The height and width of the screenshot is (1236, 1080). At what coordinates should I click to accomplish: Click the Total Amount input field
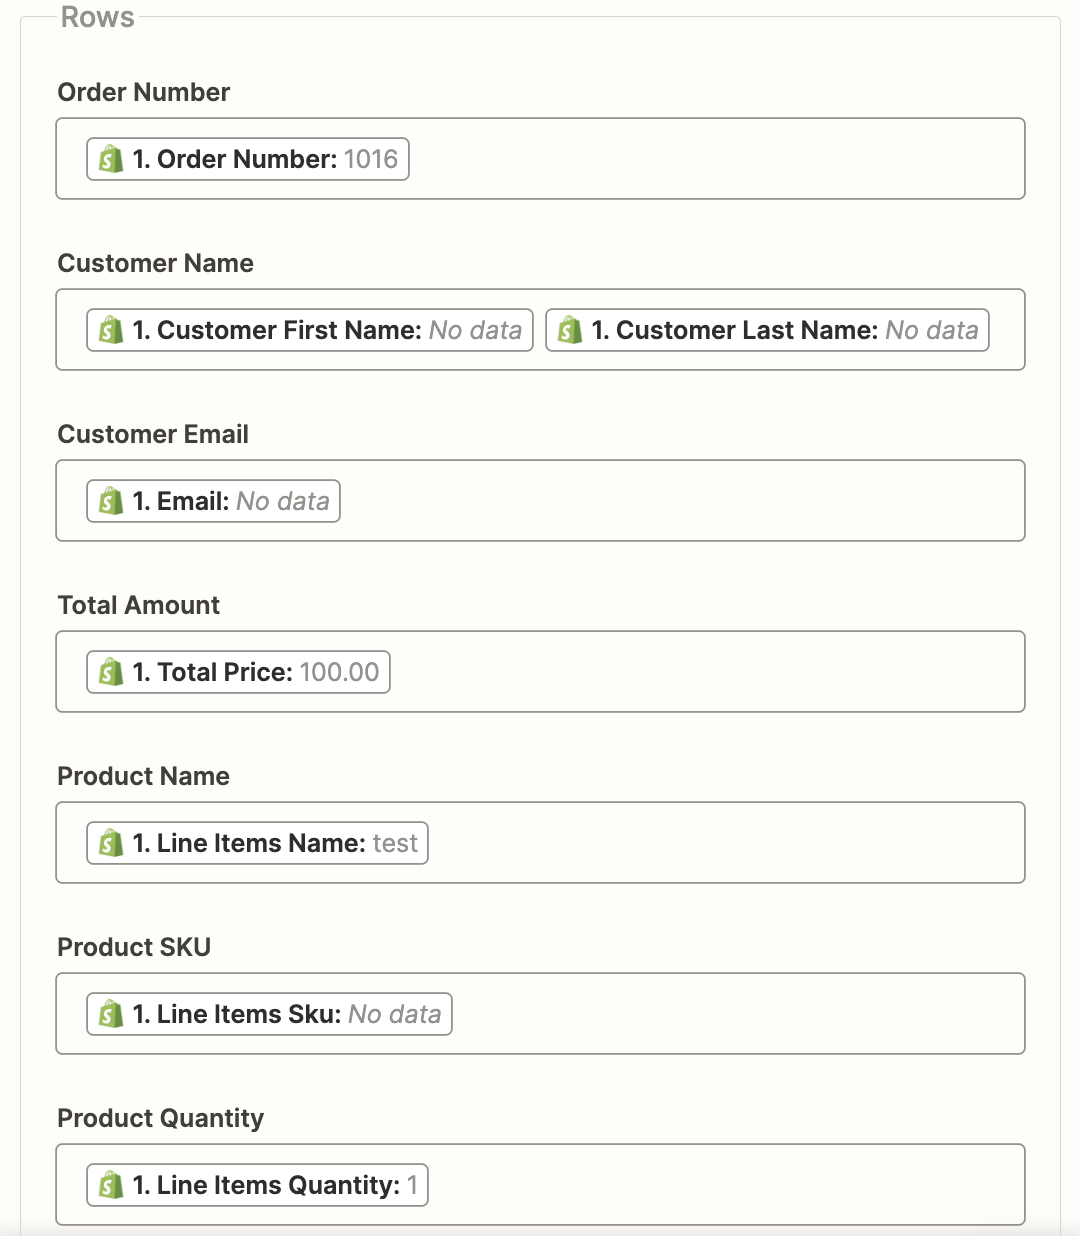point(700,671)
